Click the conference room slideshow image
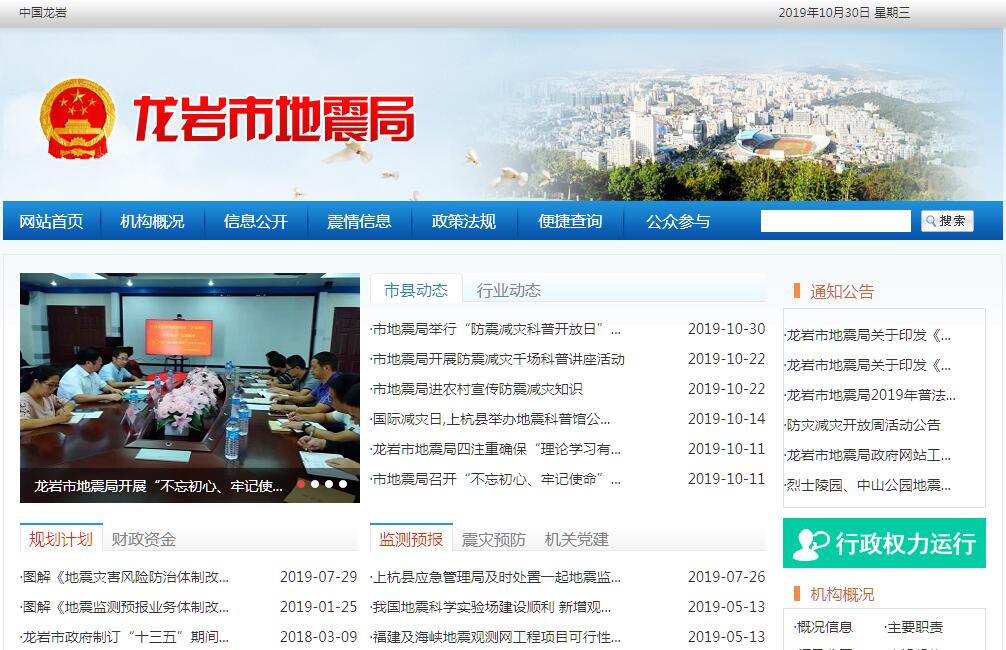 click(189, 370)
